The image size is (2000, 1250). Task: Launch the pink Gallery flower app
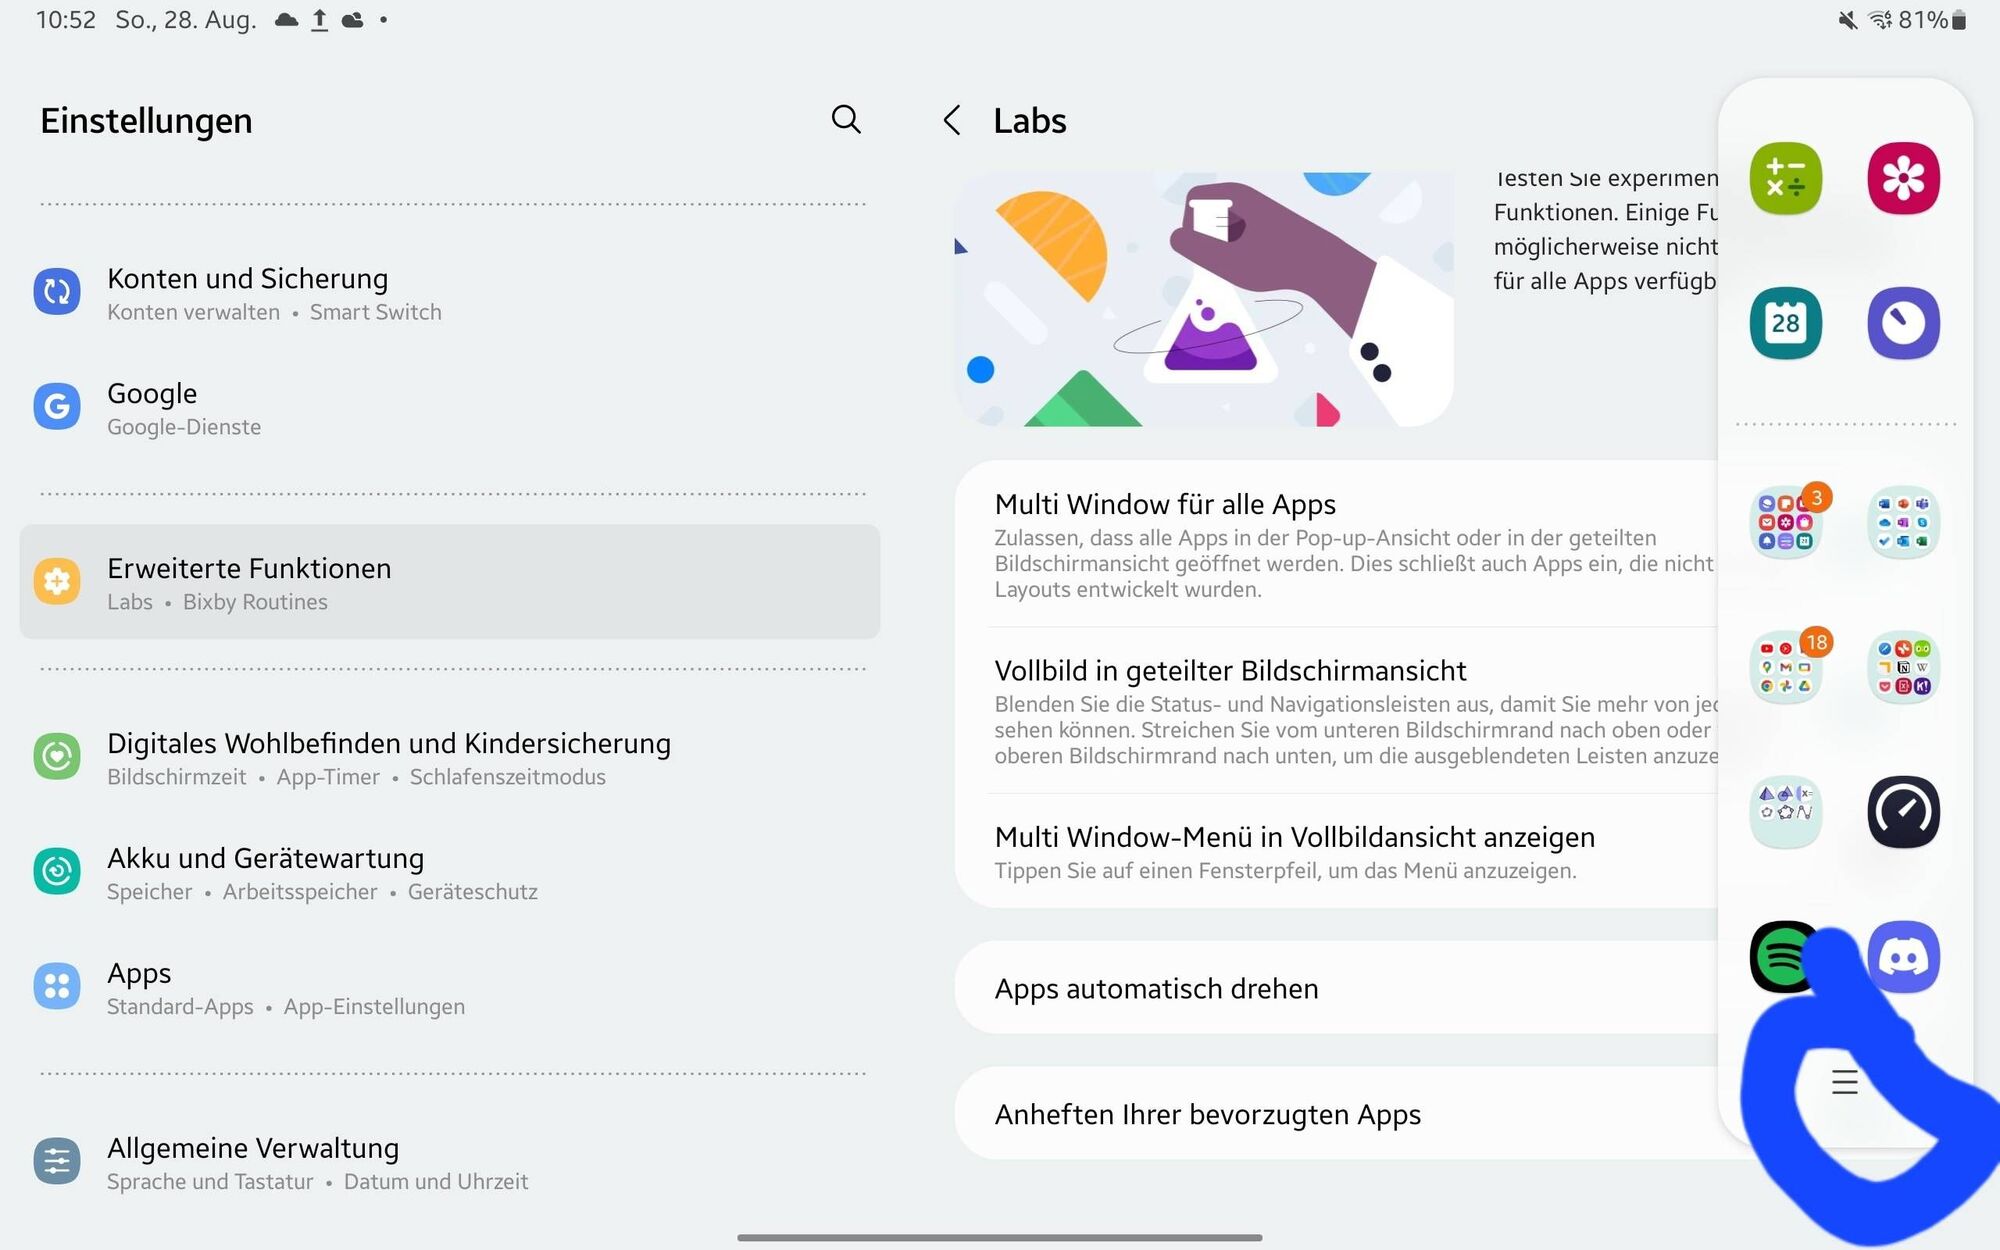point(1903,179)
